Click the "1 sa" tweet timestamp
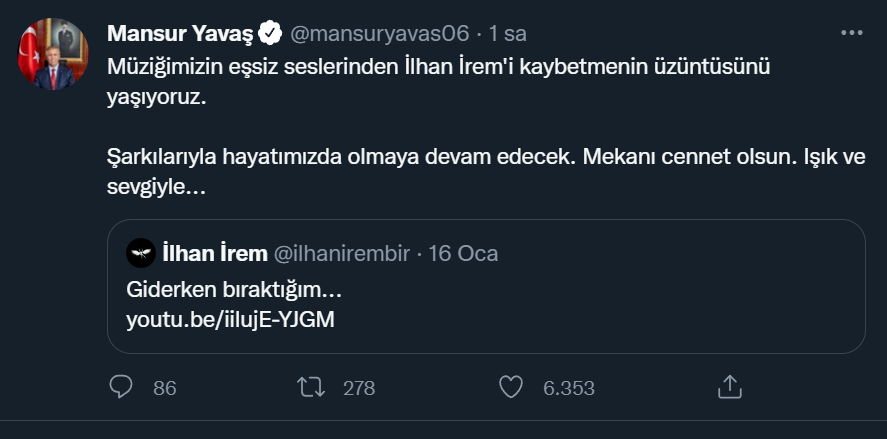Screen dimensions: 887x439 pos(508,33)
